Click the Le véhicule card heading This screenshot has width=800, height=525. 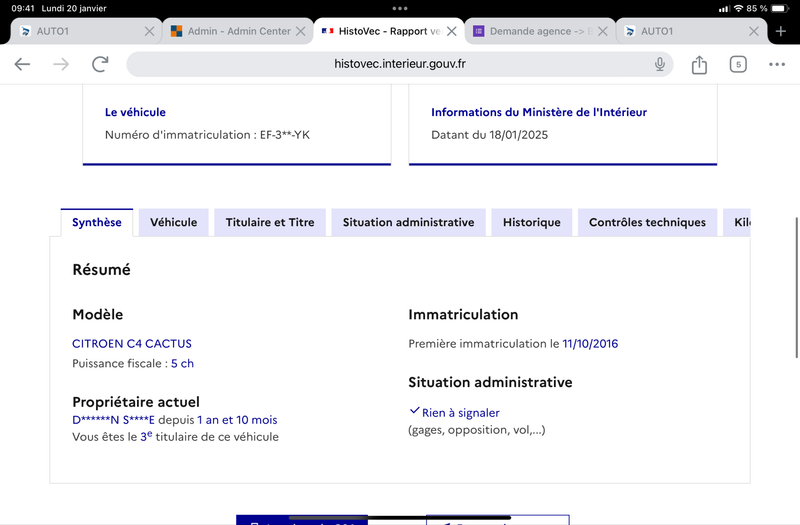(x=135, y=112)
